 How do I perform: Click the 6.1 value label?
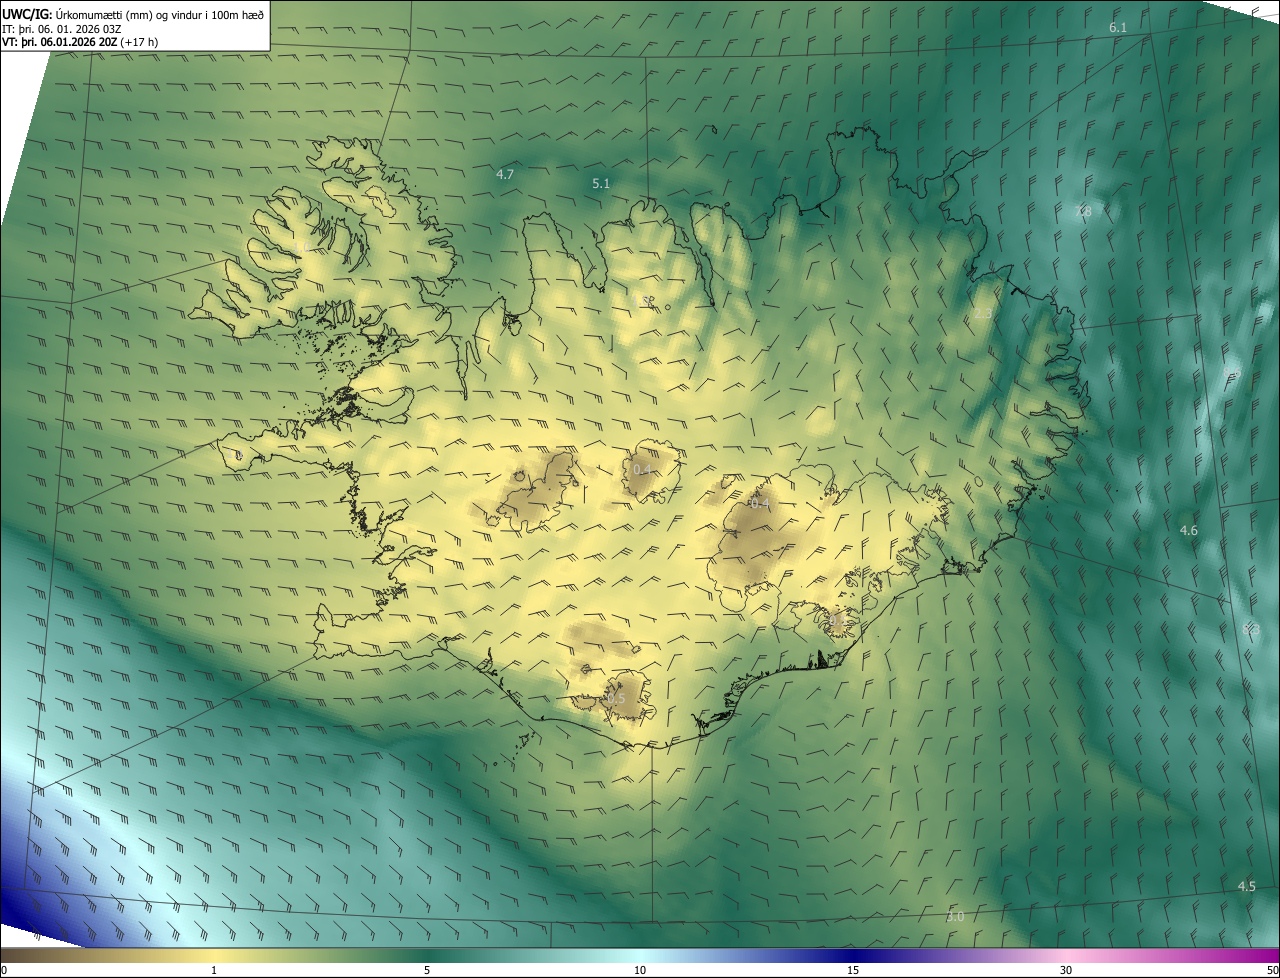coord(1118,28)
